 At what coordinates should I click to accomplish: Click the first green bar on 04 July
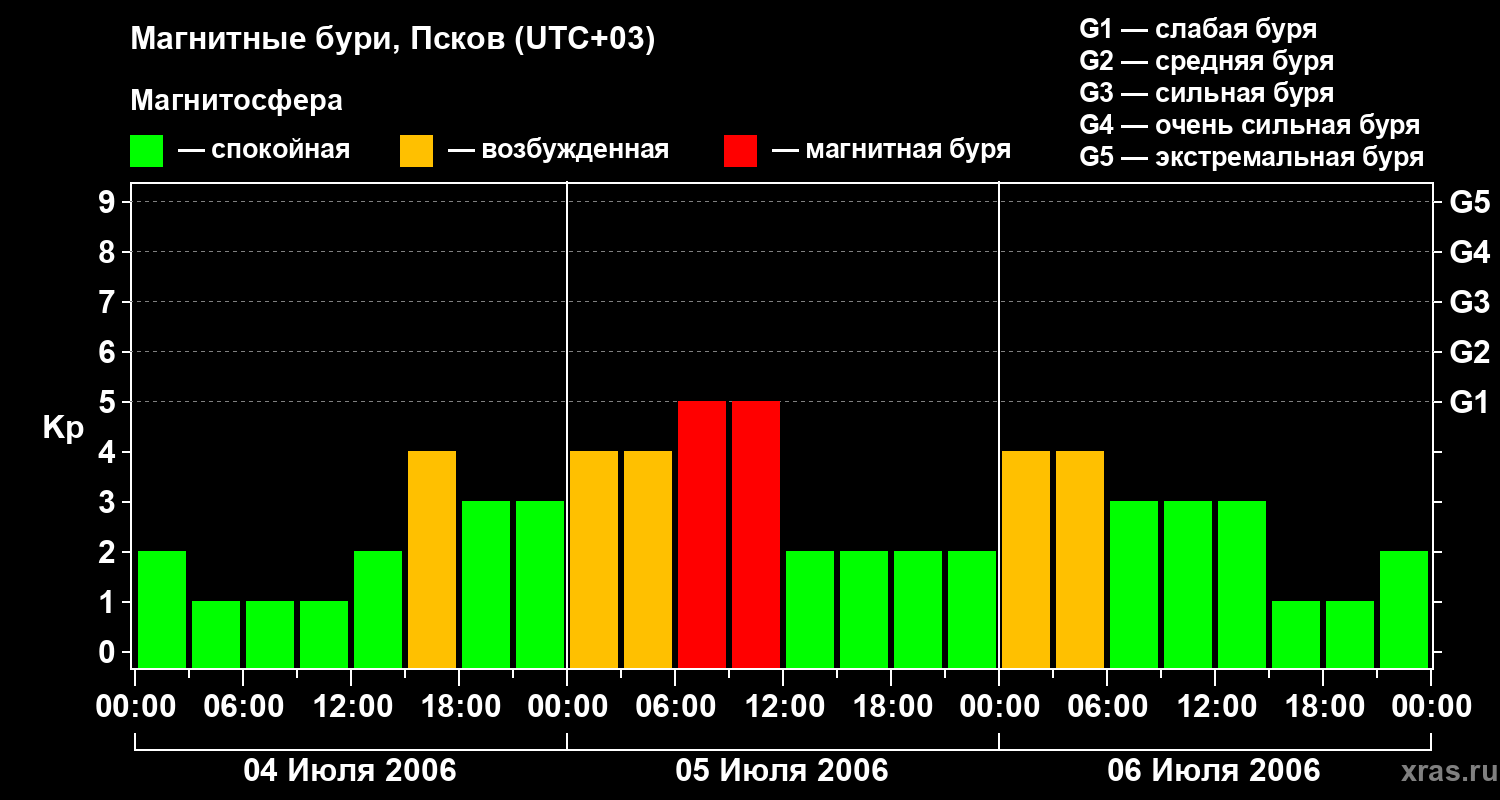coord(162,609)
